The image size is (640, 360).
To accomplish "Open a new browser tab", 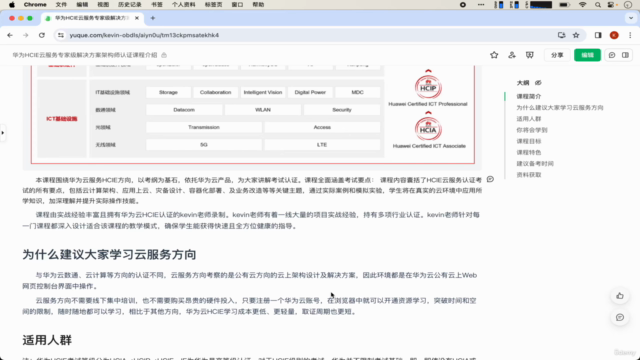I will pos(153,18).
